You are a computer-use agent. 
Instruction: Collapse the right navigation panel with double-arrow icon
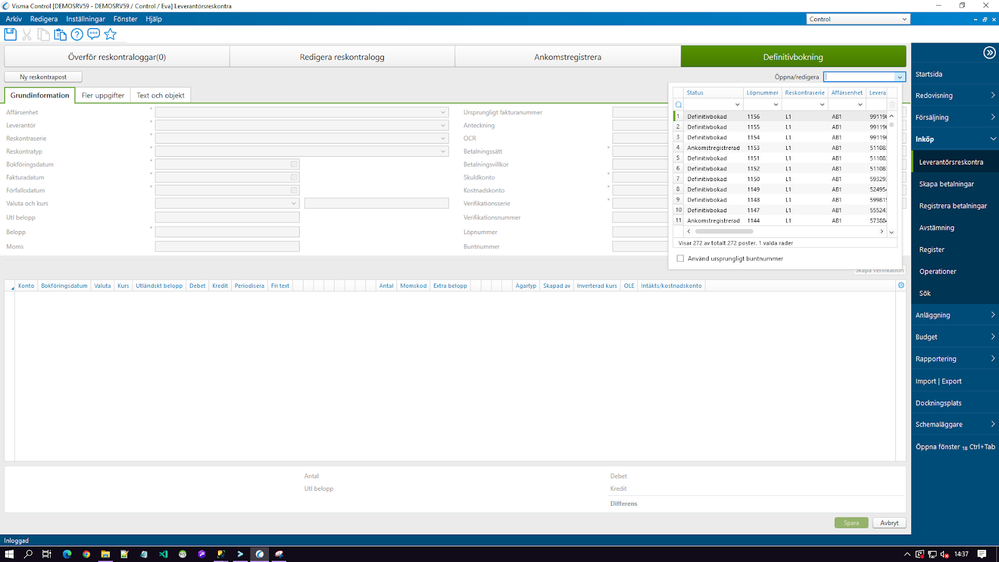click(989, 53)
